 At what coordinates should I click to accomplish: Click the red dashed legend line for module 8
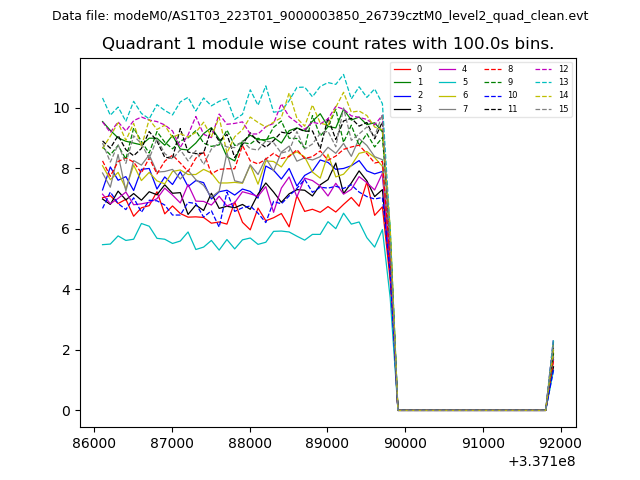[493, 69]
